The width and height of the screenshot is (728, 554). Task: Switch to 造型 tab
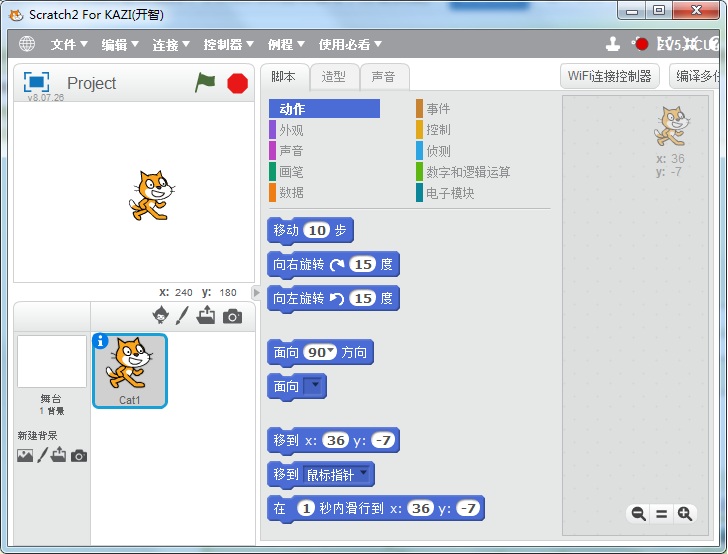334,77
